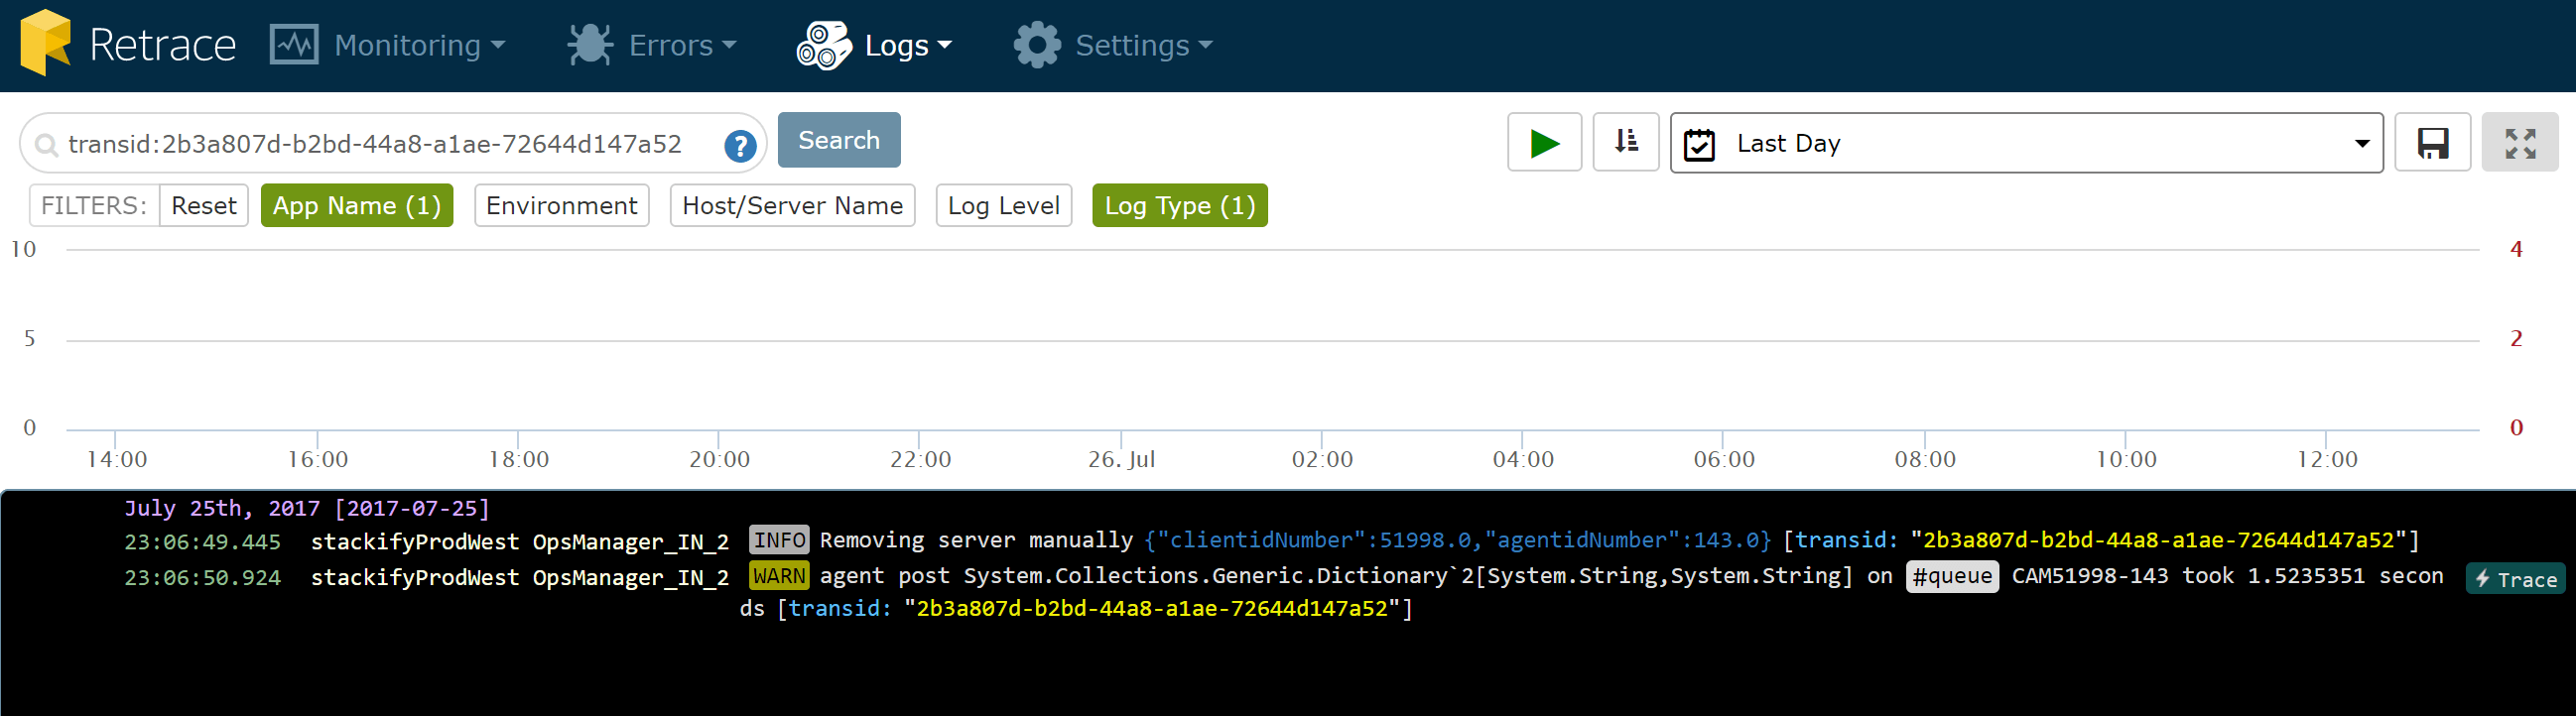Image resolution: width=2576 pixels, height=716 pixels.
Task: Click the July 25th, 2017 date header
Action: pyautogui.click(x=307, y=508)
